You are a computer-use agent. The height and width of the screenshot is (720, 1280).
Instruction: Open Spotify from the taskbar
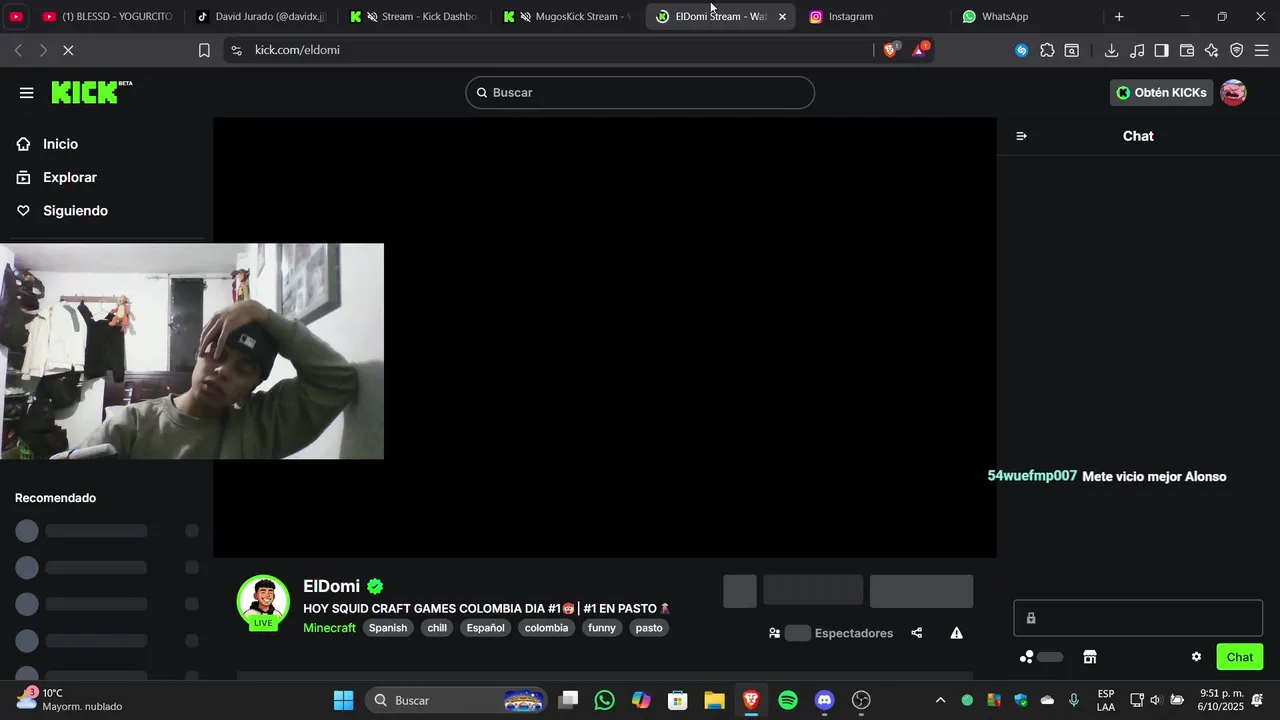point(788,700)
